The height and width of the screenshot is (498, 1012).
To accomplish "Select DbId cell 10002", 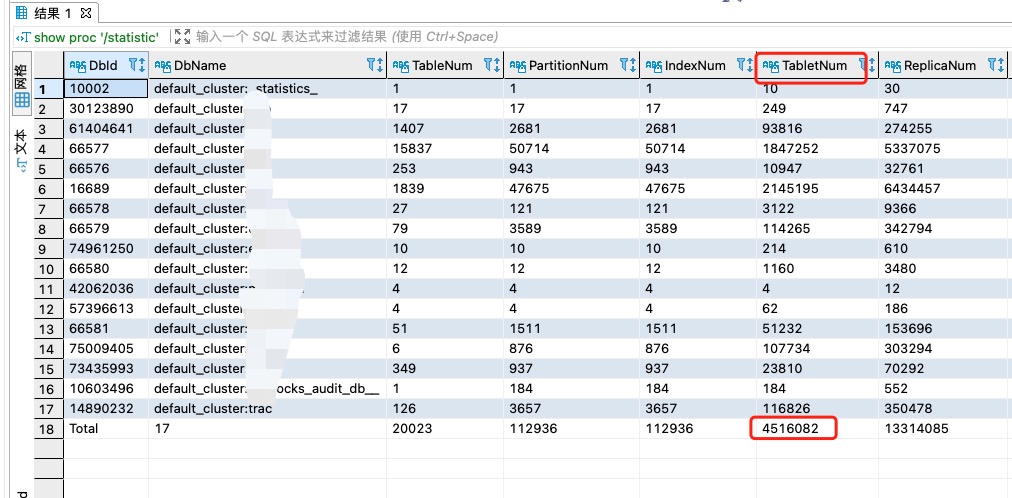I will [106, 88].
